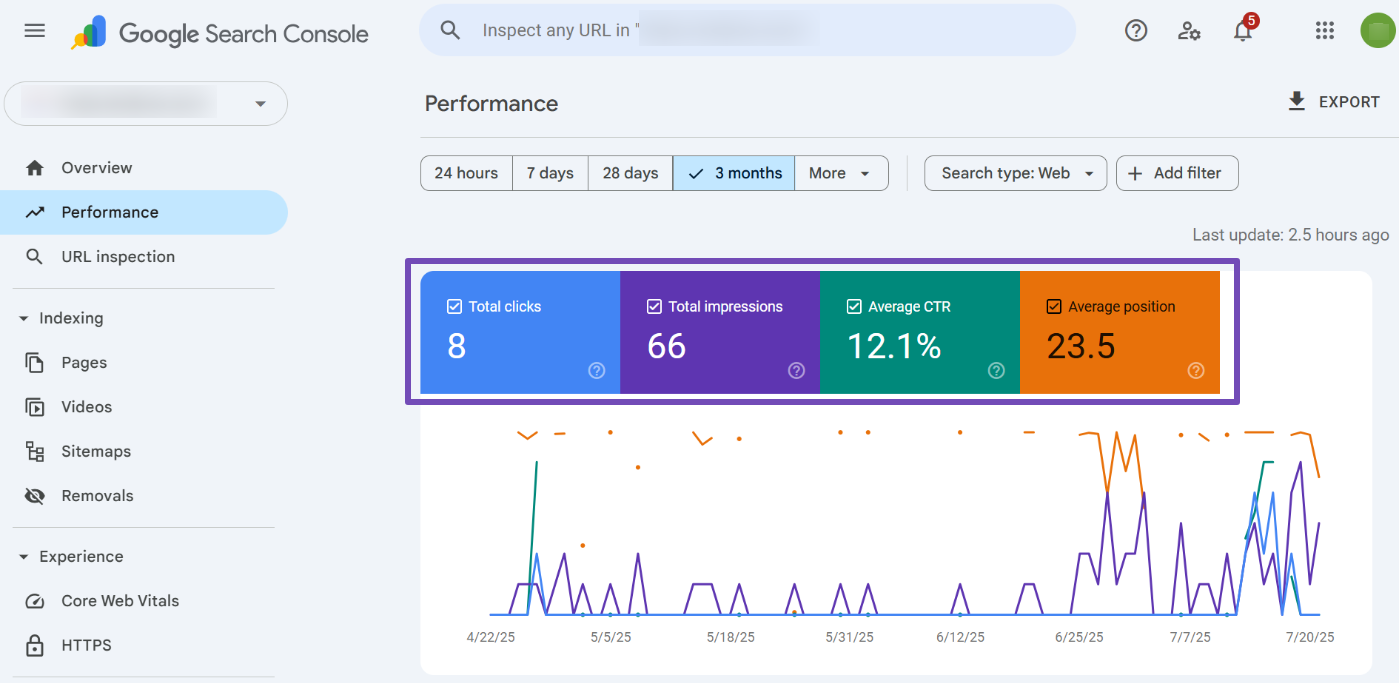The height and width of the screenshot is (683, 1399).
Task: Click the 8 value on Total clicks card
Action: (x=456, y=346)
